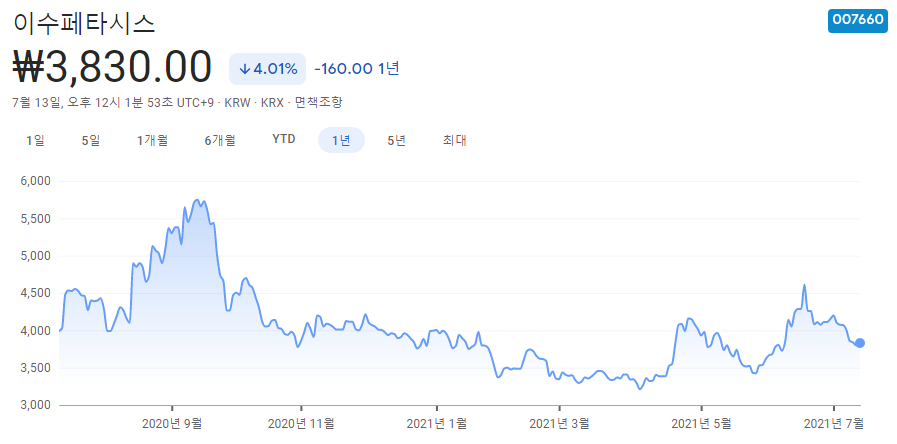This screenshot has width=897, height=444.
Task: Click the -160.00 1년 change text
Action: (357, 69)
